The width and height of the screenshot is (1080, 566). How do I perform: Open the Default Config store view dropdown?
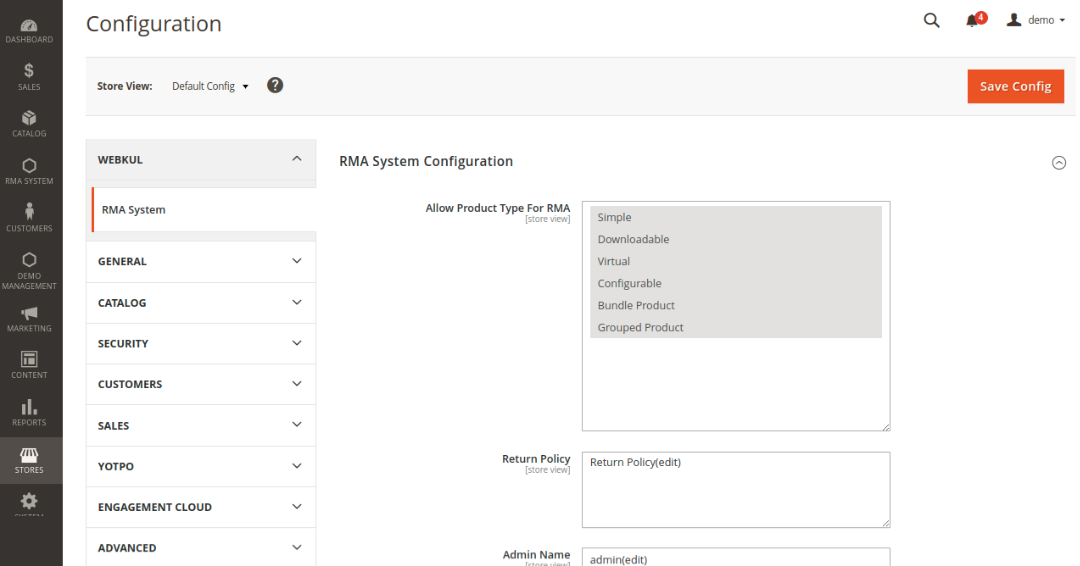(210, 86)
